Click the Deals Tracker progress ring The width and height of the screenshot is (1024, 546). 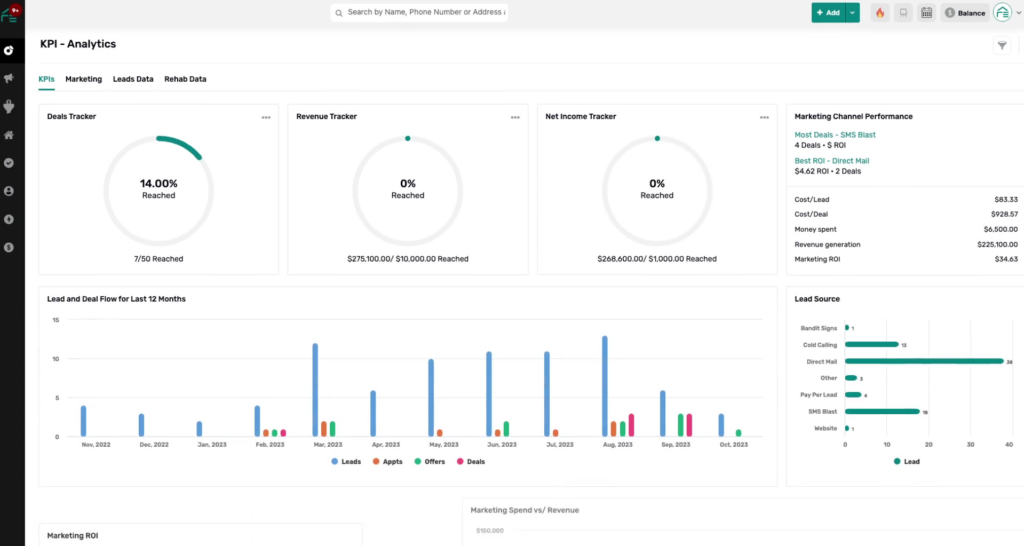pos(159,191)
